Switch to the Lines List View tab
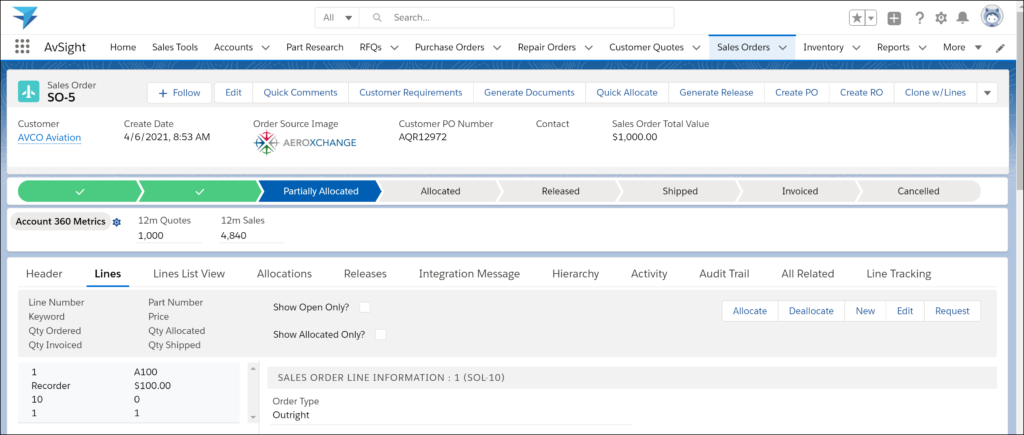 pos(189,274)
